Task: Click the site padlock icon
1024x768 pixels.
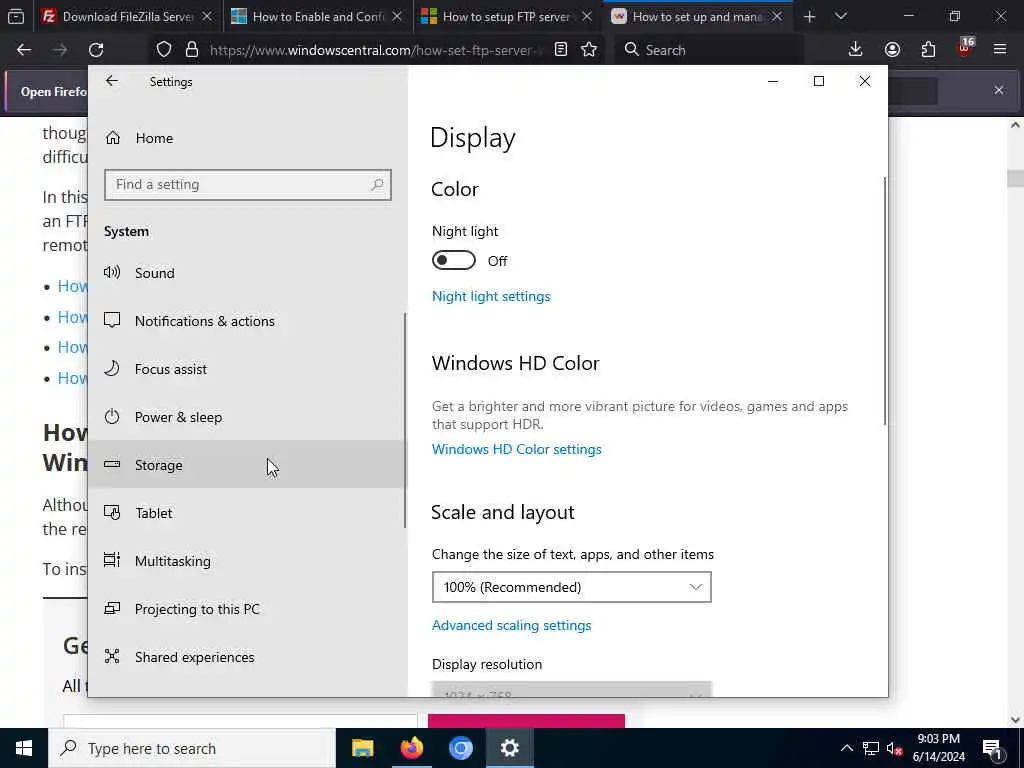Action: coord(191,50)
